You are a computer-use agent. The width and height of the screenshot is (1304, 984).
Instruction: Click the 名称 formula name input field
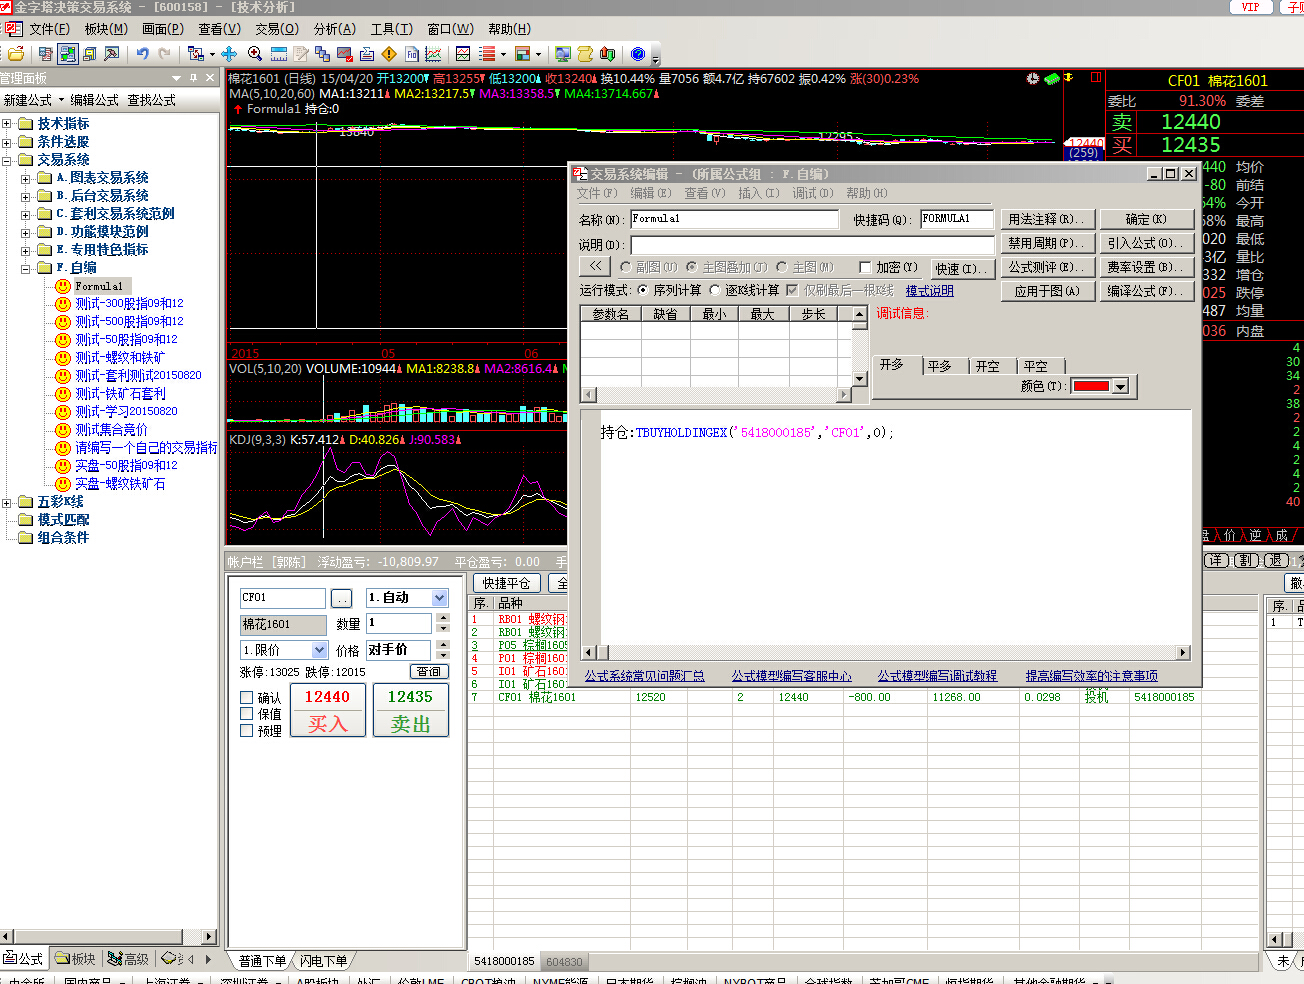point(734,219)
